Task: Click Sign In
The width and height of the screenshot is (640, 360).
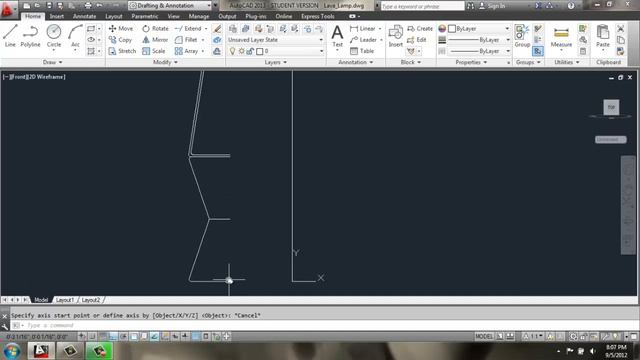Action: pos(492,6)
